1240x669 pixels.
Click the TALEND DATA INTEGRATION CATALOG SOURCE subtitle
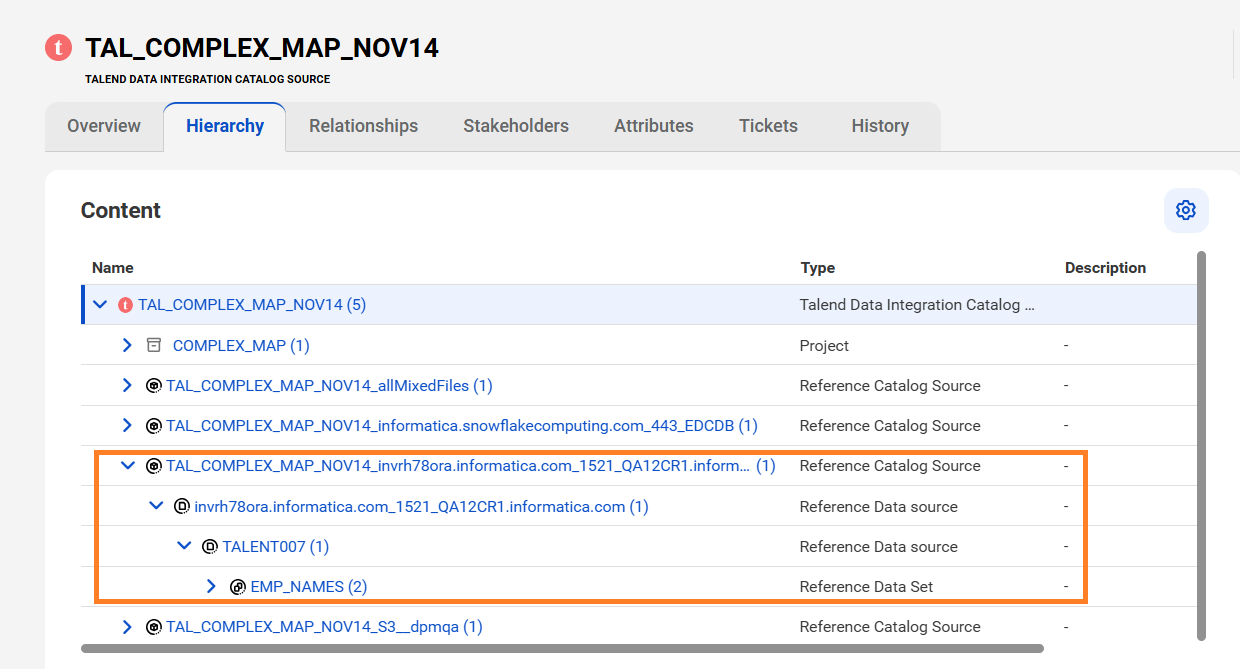tap(207, 79)
